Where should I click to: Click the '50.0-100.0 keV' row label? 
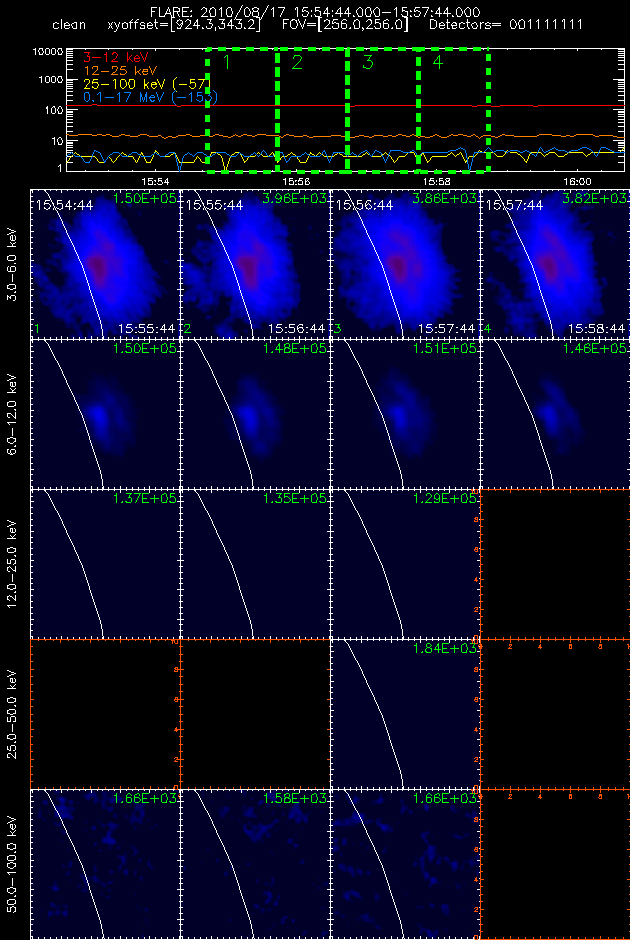(x=13, y=863)
